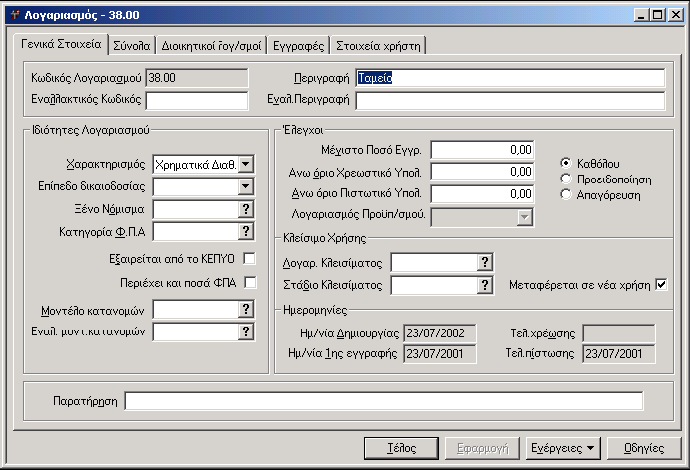Open the Ενέργειες actions dropdown button
The image size is (690, 470).
coord(562,448)
